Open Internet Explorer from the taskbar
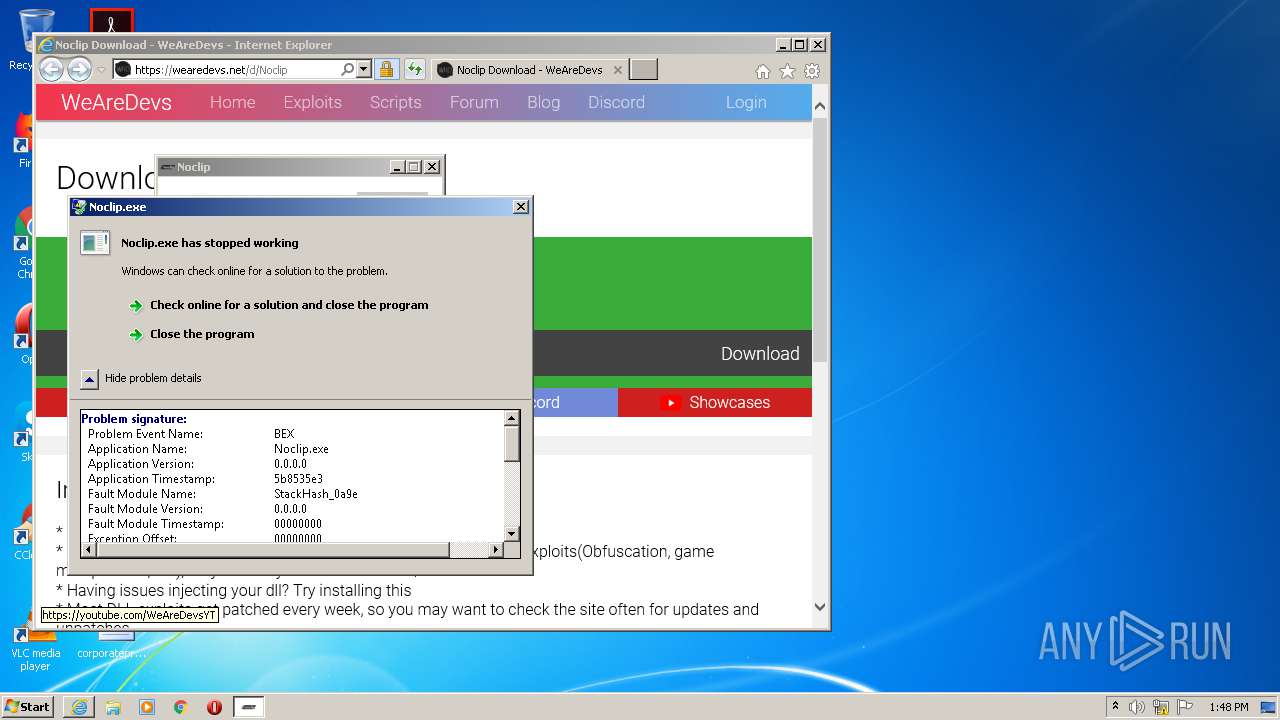Screen dimensions: 1280x720 [79, 707]
